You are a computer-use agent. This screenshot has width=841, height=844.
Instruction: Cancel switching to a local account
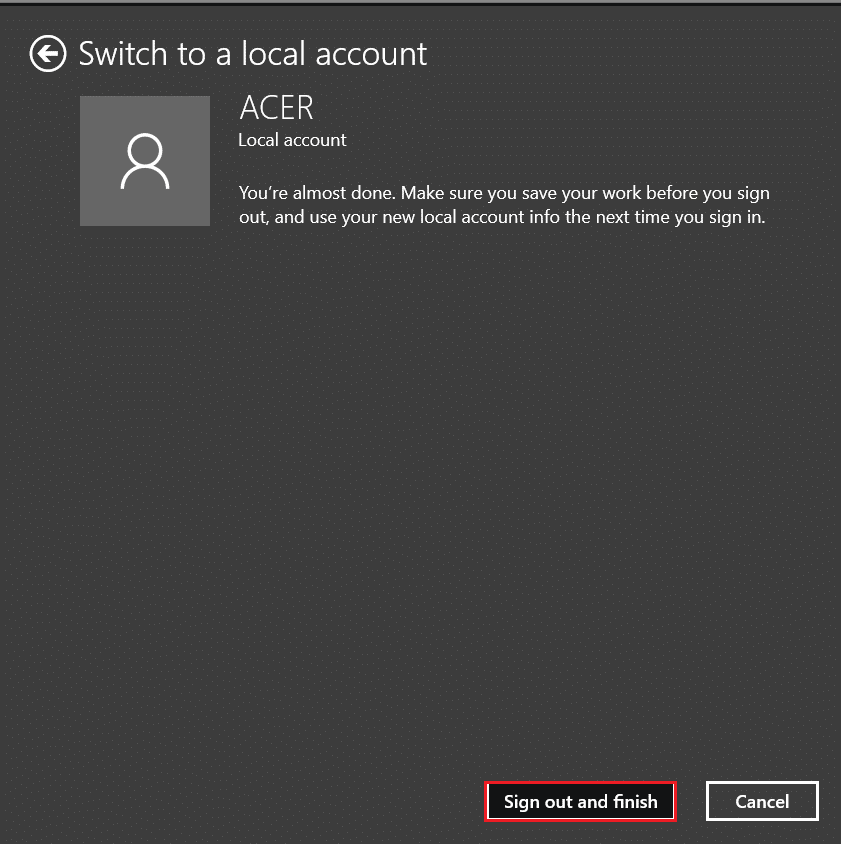click(762, 801)
